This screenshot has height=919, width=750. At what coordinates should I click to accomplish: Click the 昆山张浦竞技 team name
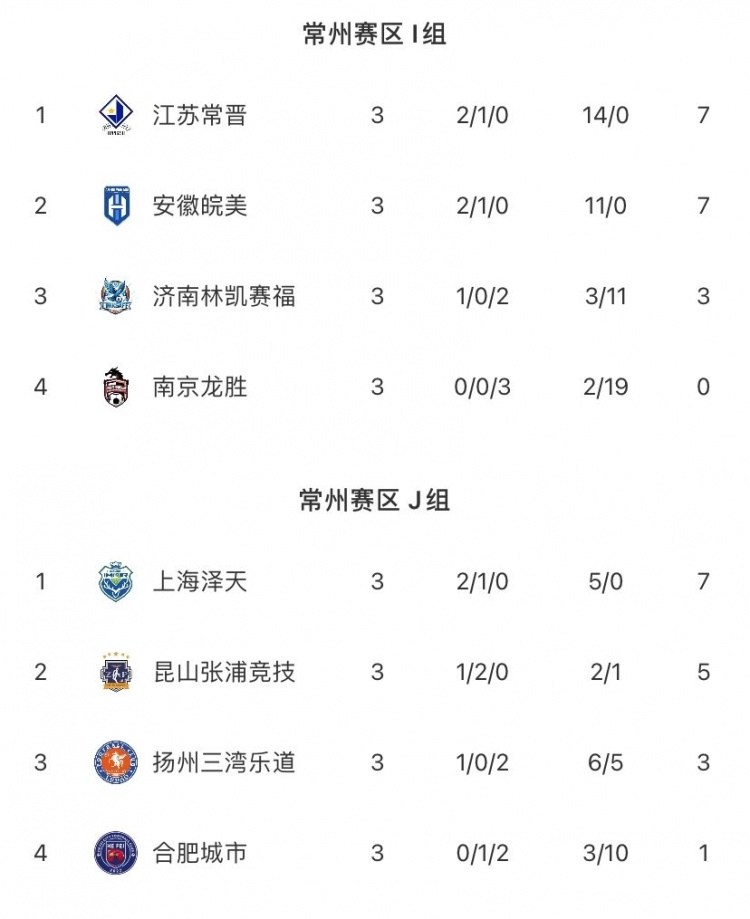click(224, 672)
